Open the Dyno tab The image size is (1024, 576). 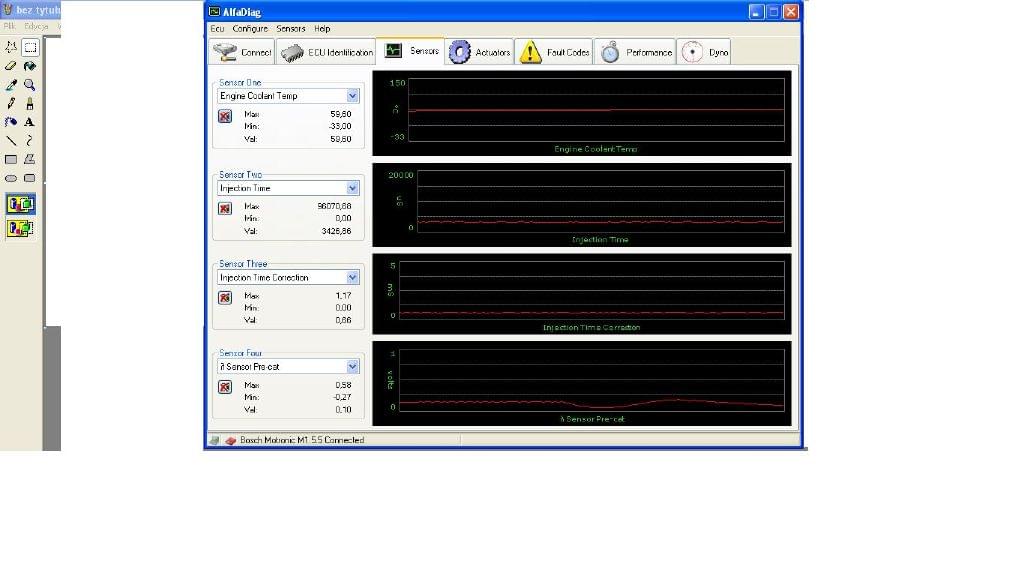click(x=704, y=52)
